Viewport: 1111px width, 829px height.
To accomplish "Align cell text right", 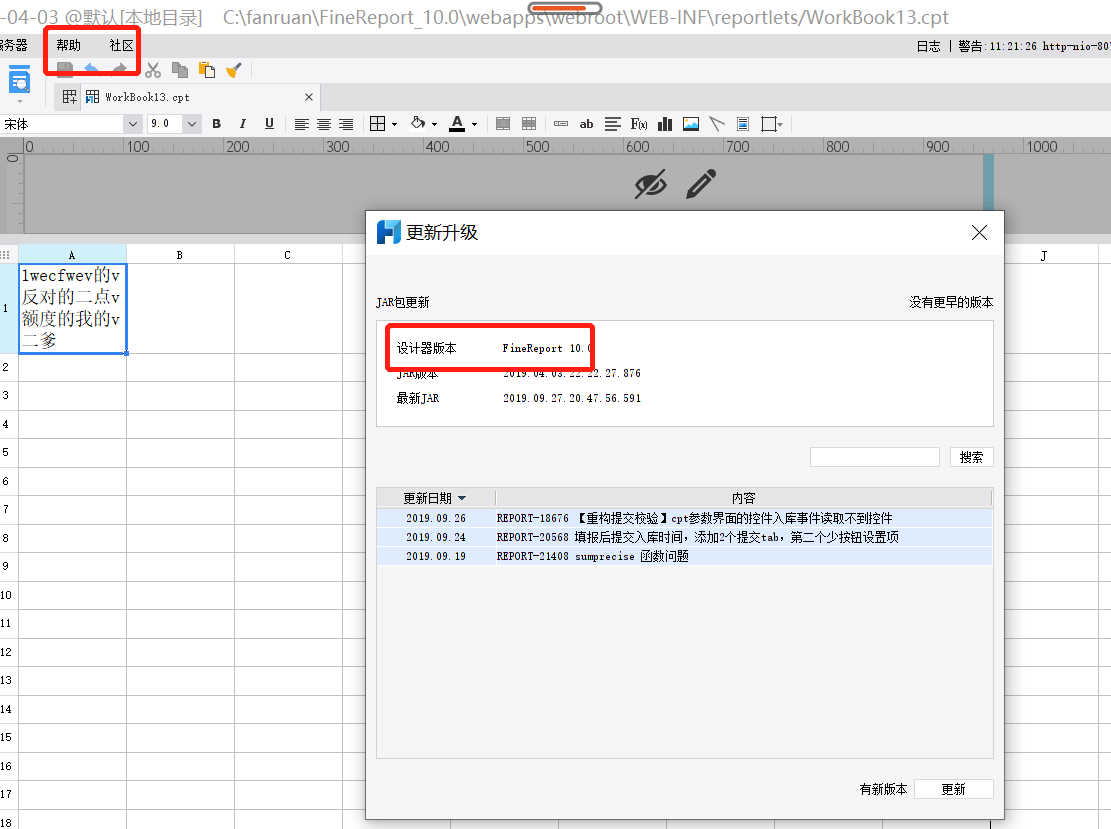I will [x=346, y=125].
